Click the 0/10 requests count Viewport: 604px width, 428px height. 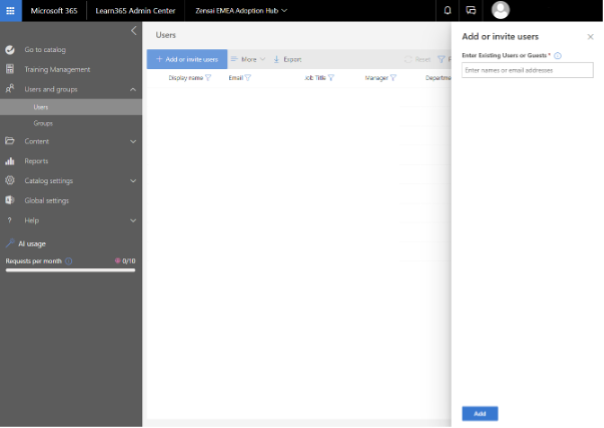coord(129,261)
